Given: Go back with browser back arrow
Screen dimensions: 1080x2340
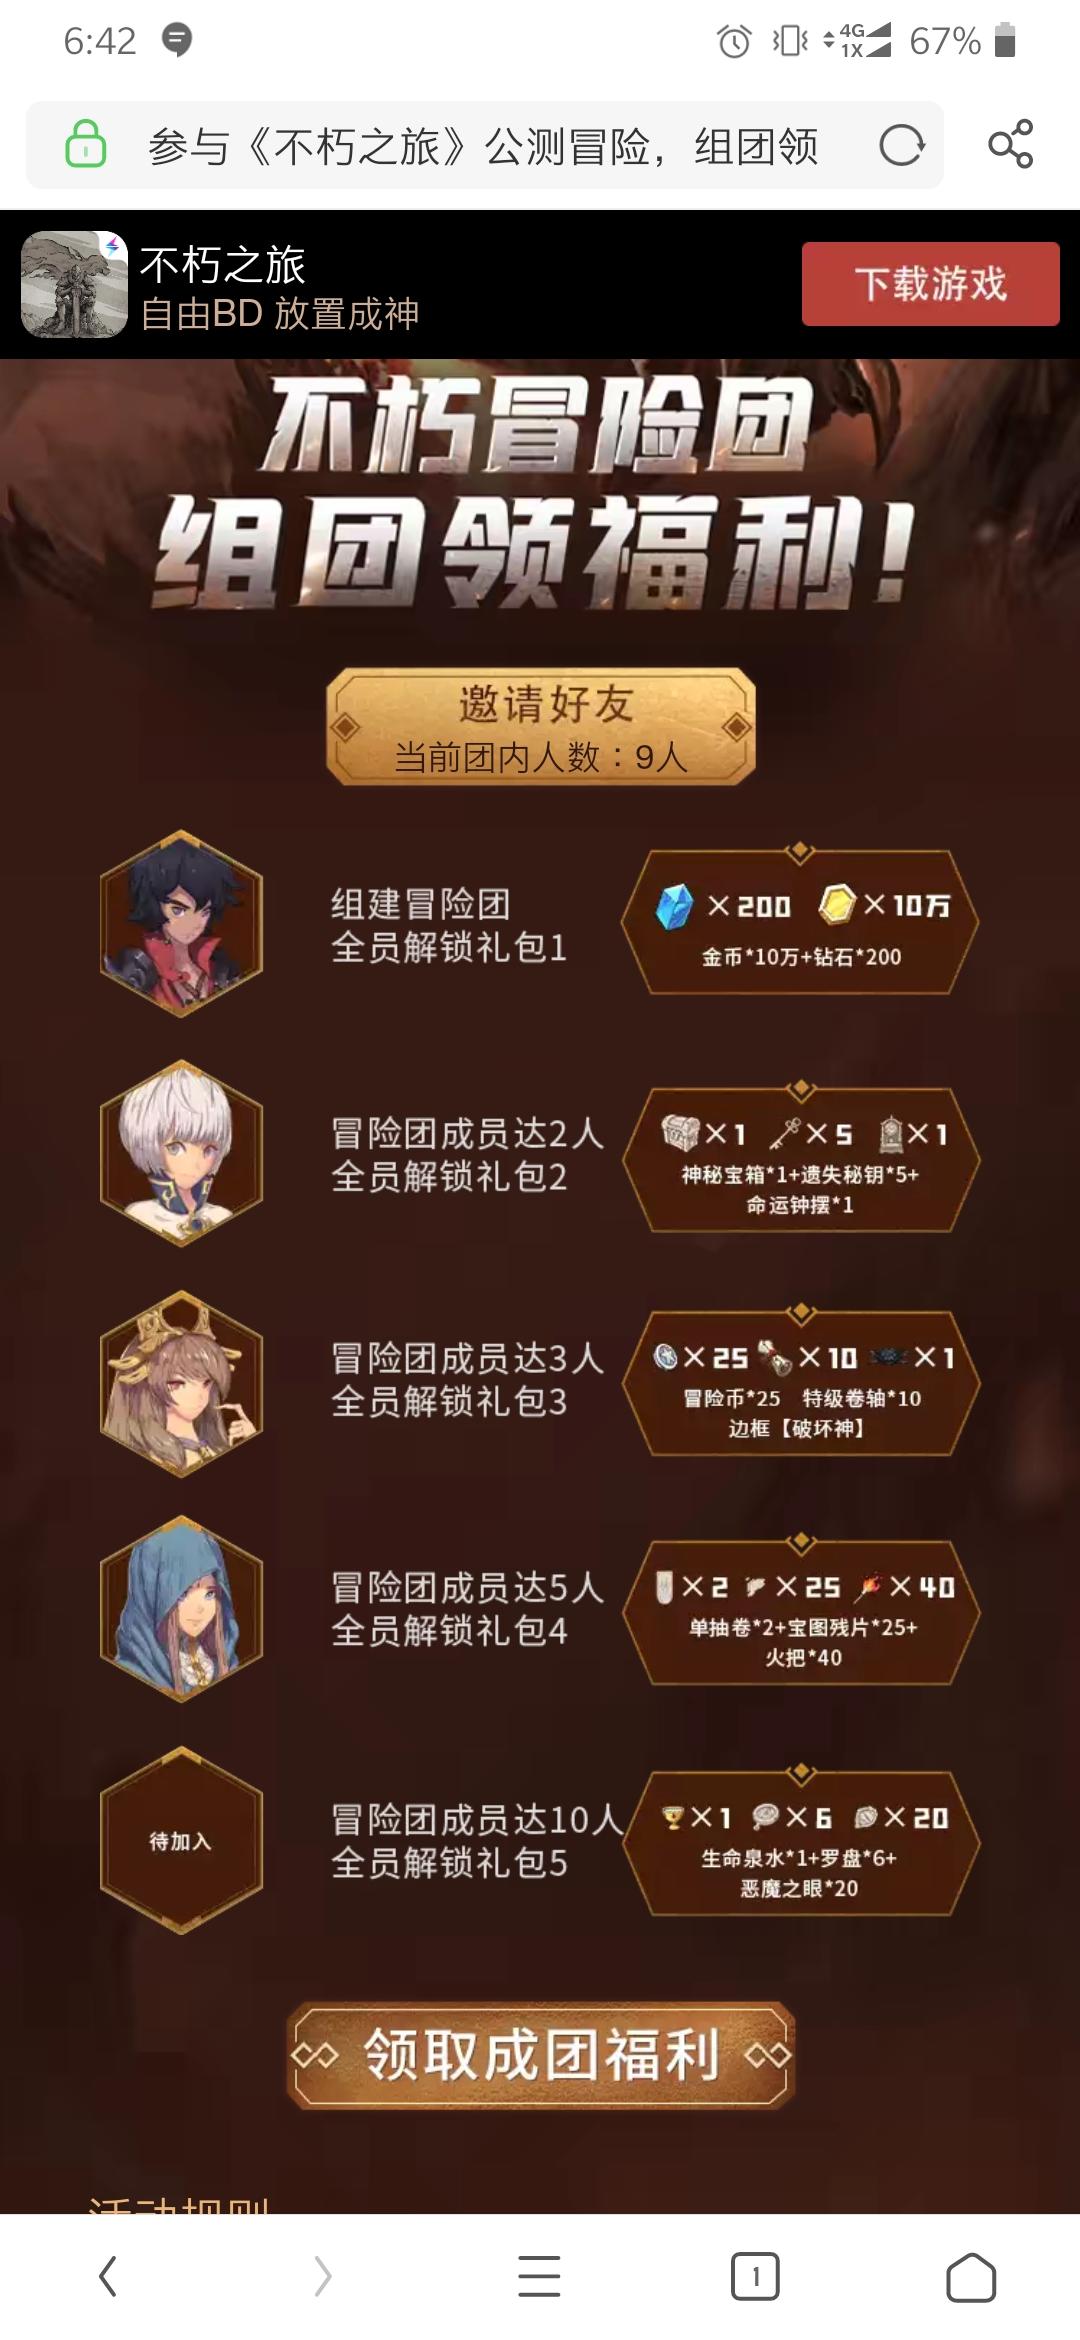Looking at the screenshot, I should [x=108, y=2277].
